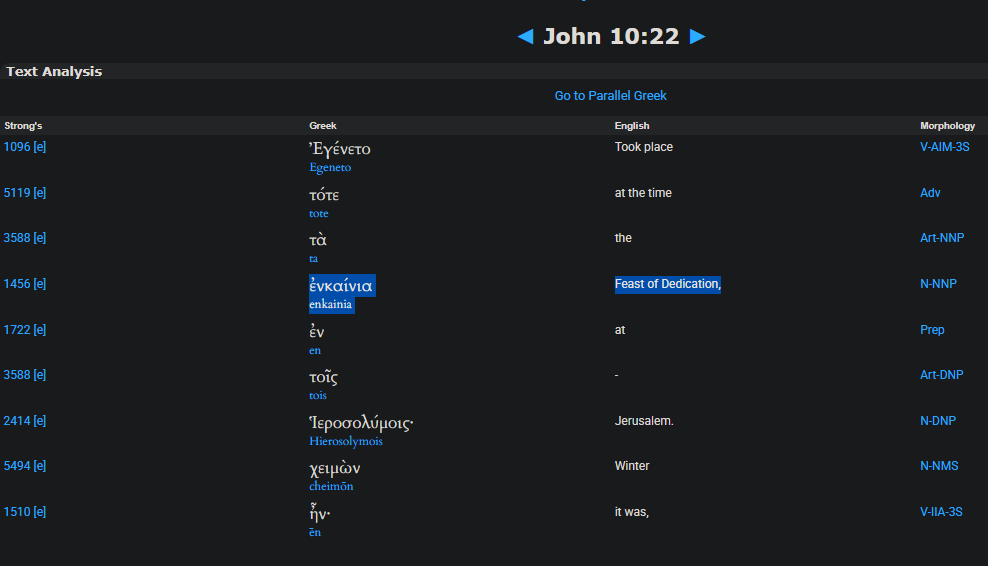This screenshot has width=988, height=566.
Task: Click the Greek word Ἱεροσολύμοις
Action: point(361,423)
